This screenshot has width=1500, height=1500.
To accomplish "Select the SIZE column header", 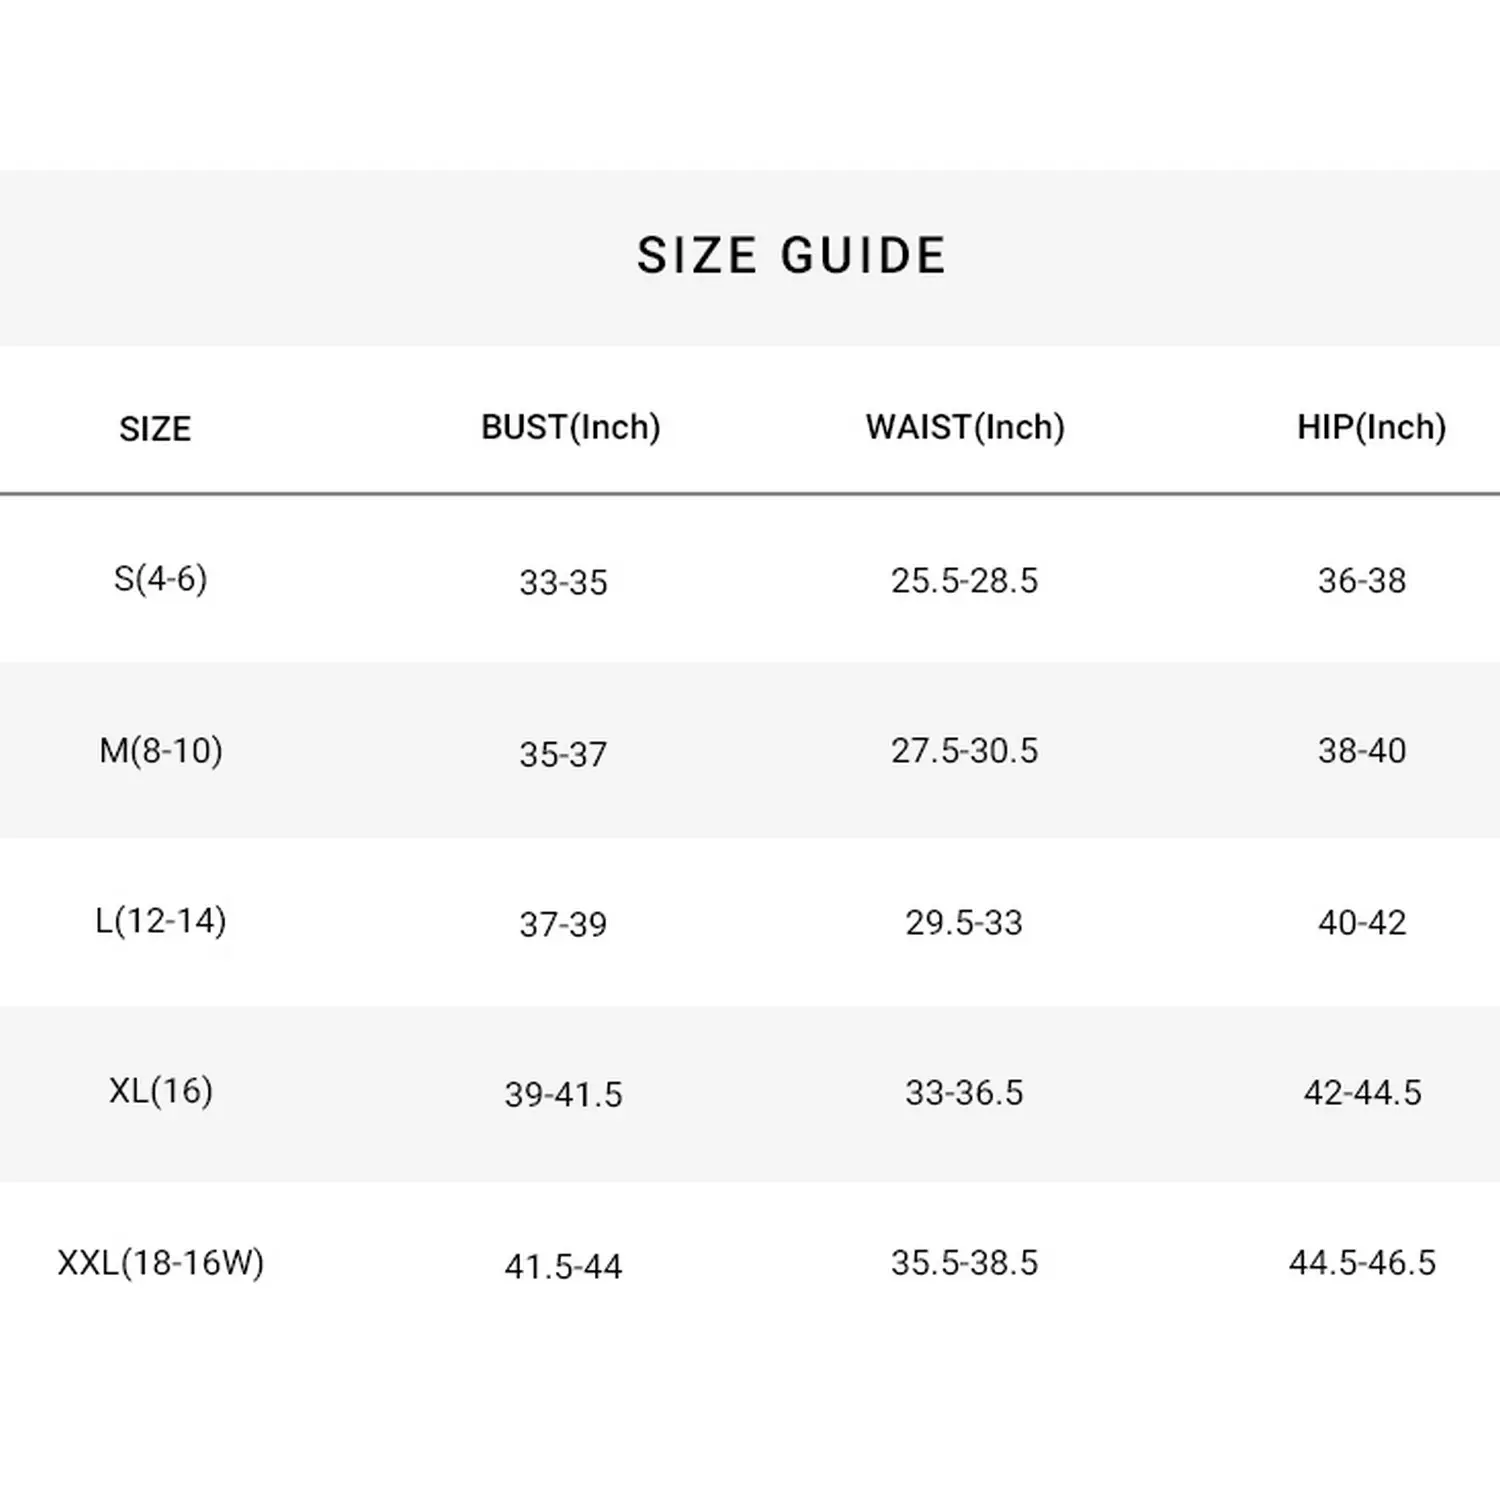I will coord(155,429).
